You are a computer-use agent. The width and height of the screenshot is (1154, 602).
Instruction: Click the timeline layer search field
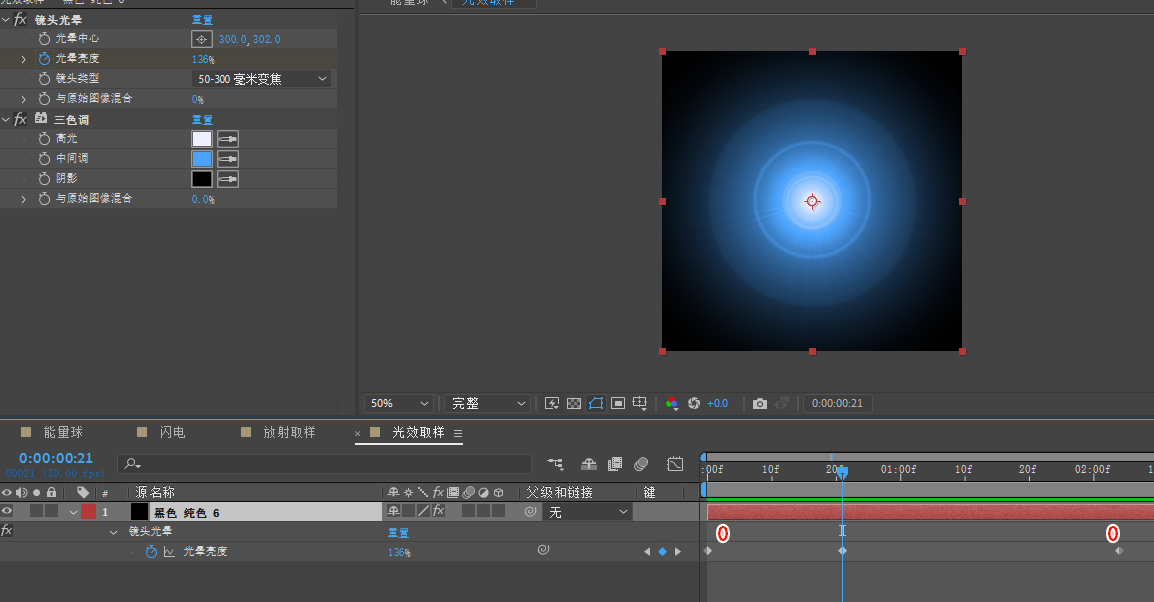[x=324, y=464]
